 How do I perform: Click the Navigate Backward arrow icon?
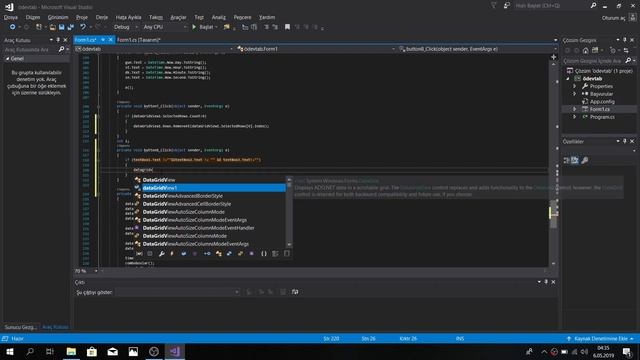pos(13,27)
